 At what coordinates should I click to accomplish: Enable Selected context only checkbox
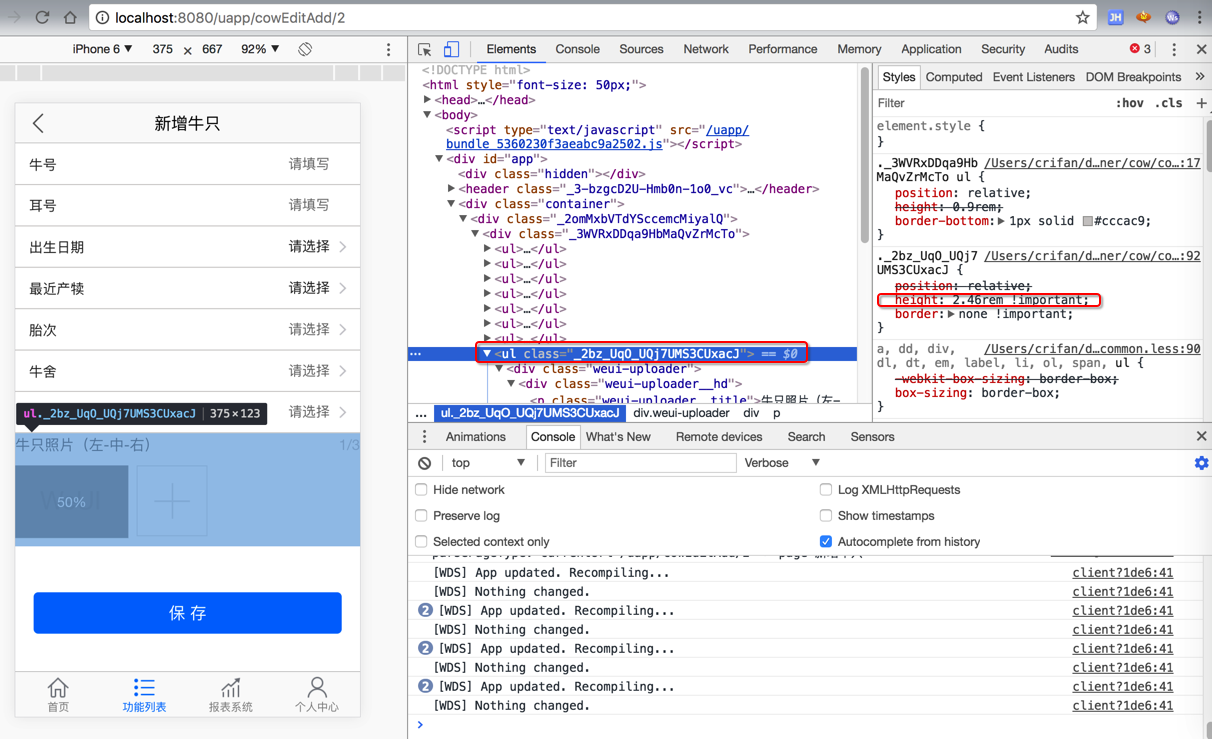click(421, 542)
